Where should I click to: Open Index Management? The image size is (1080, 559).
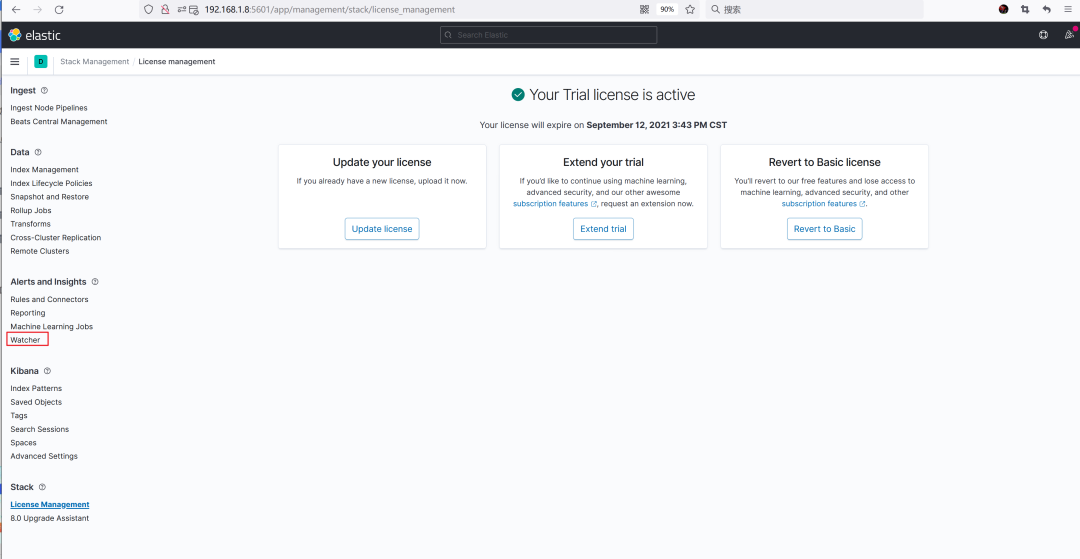(x=44, y=169)
